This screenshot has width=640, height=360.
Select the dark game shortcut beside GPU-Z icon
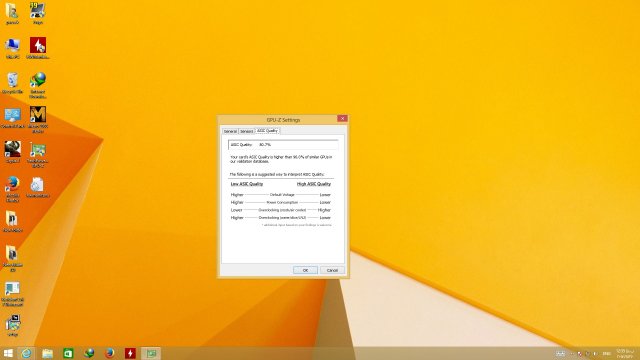[x=12, y=153]
